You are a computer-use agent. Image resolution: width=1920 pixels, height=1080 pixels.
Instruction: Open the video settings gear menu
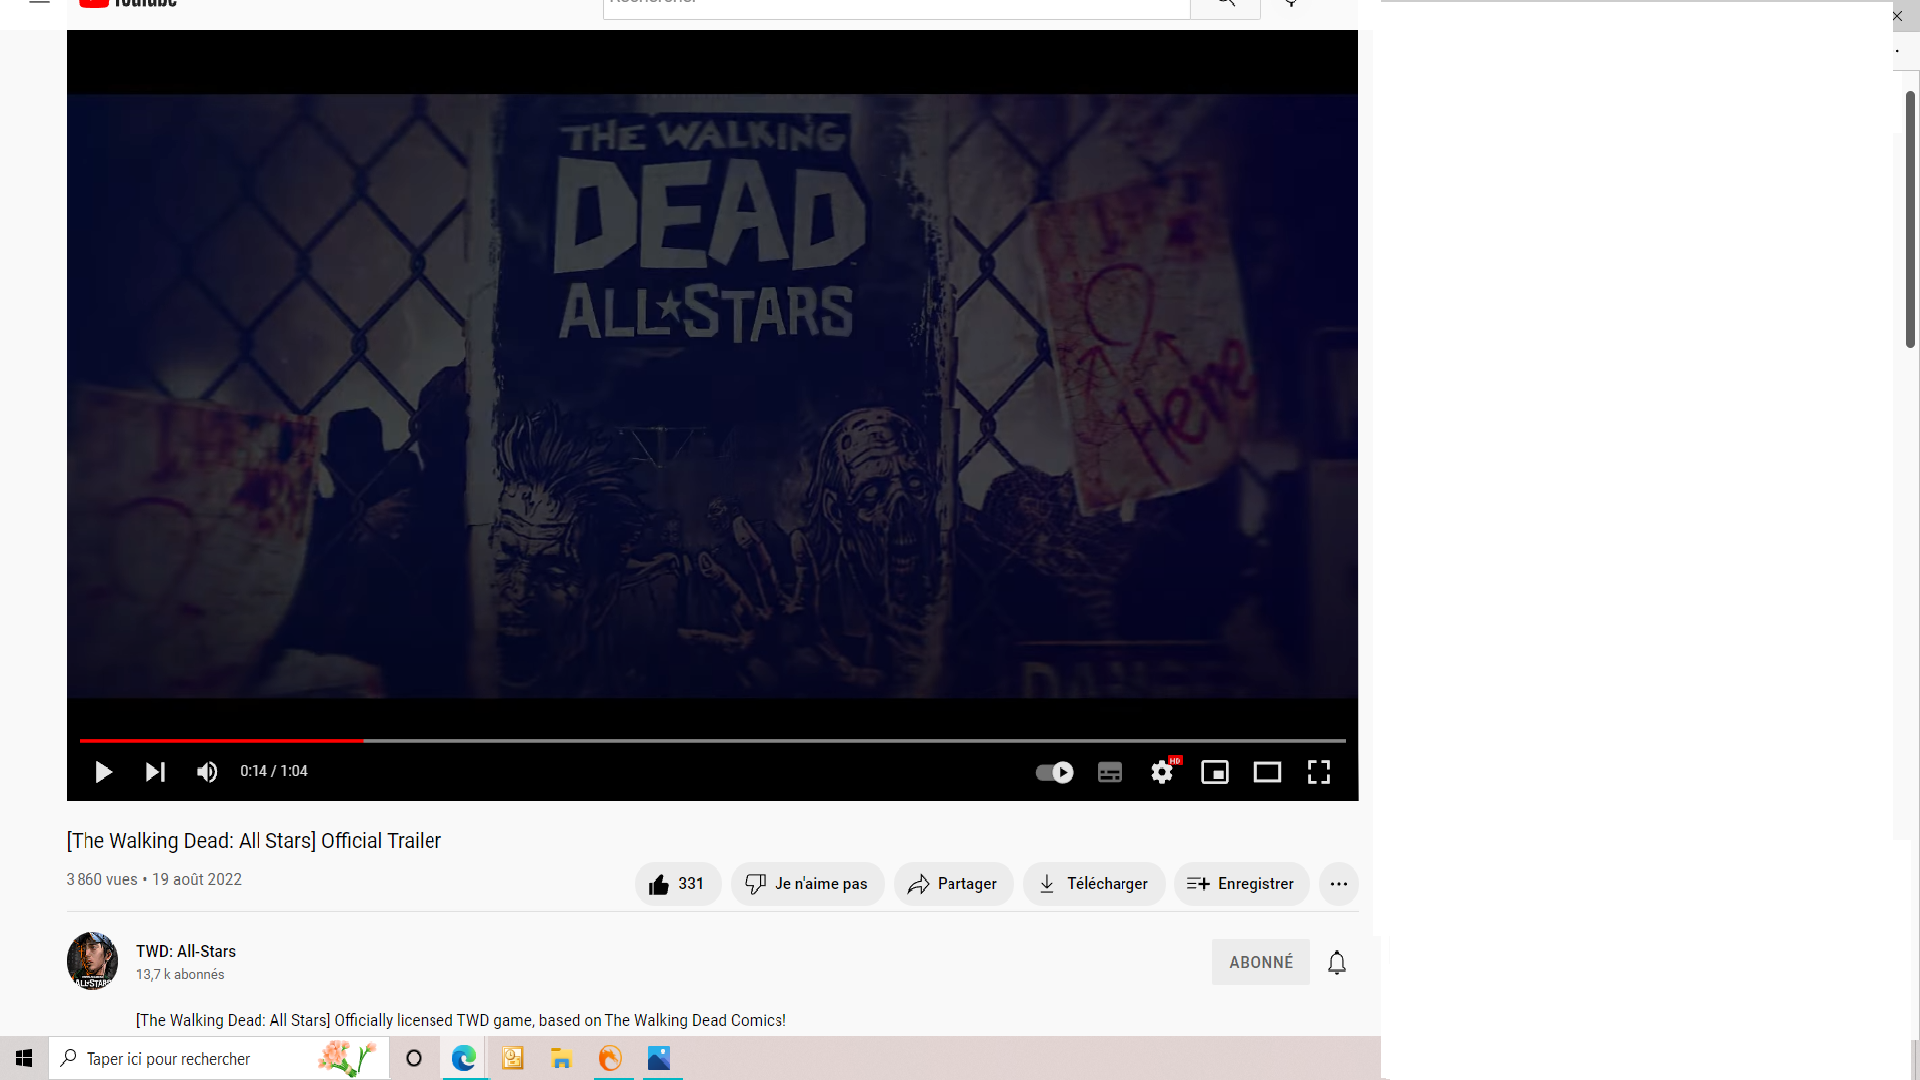pyautogui.click(x=1162, y=772)
